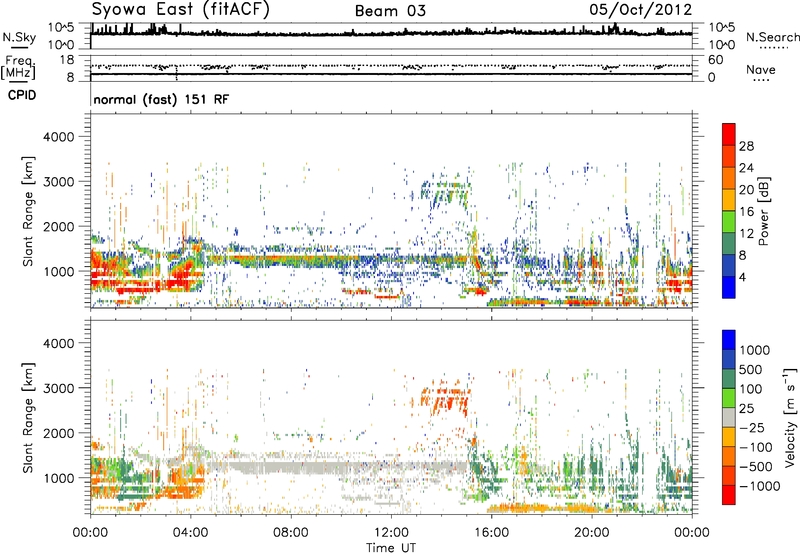Click the blue bottom segment of the power colorbar
Viewport: 800px width, 554px height.
(x=729, y=287)
